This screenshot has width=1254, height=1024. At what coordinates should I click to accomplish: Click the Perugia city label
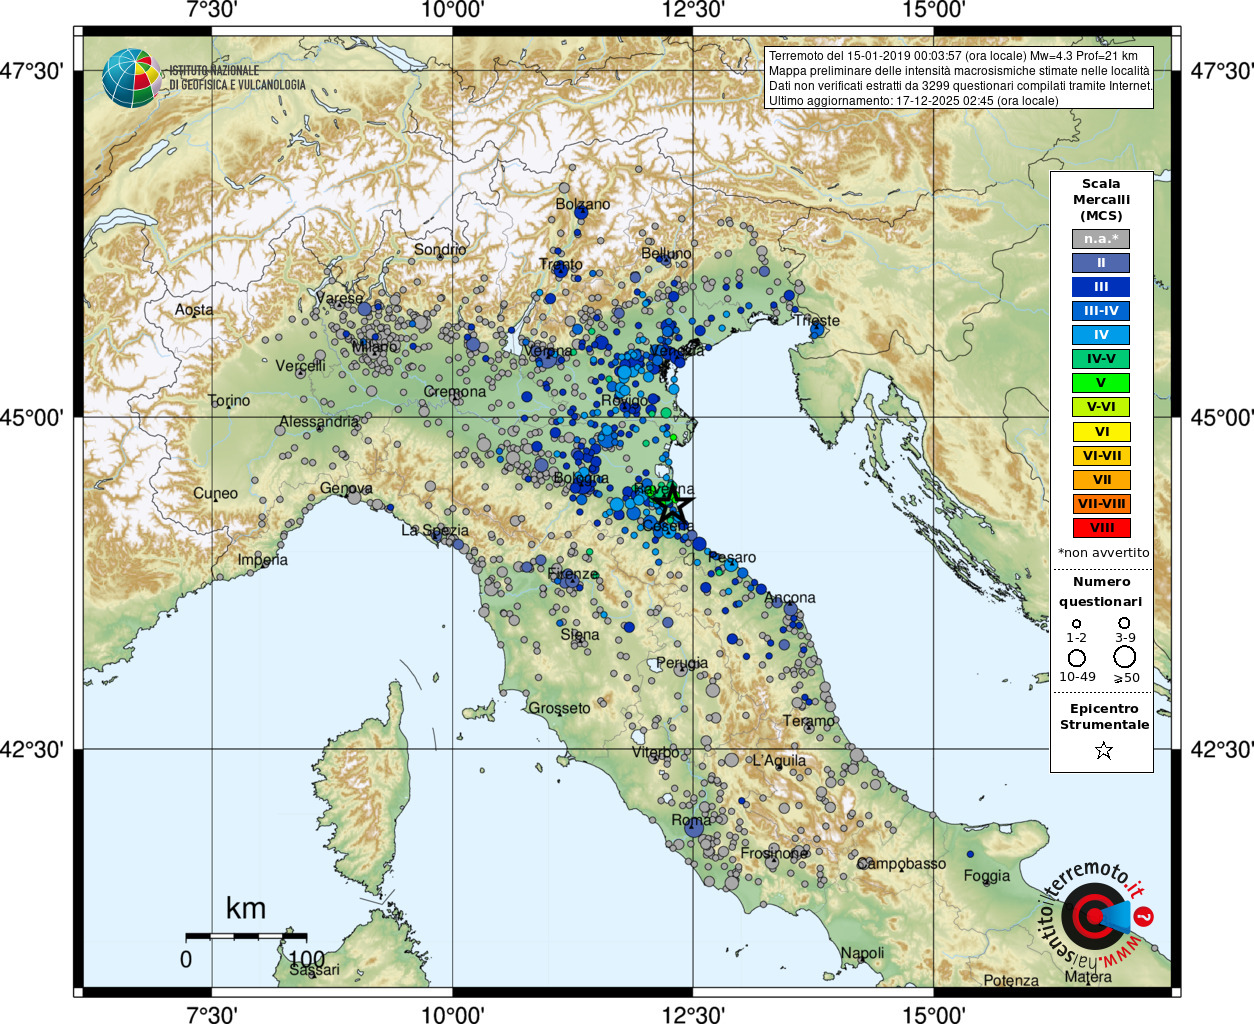click(682, 662)
